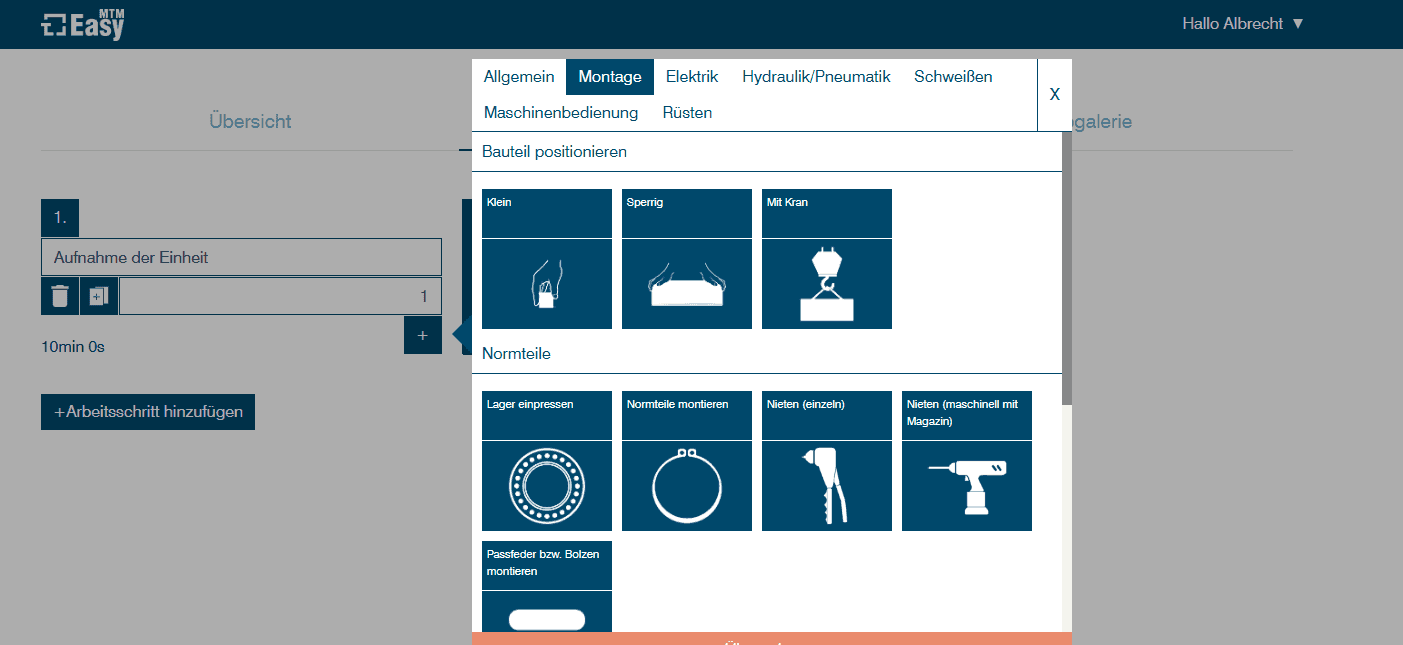Click +Arbeitsschritt hinzufügen button
The width and height of the screenshot is (1403, 645).
148,412
